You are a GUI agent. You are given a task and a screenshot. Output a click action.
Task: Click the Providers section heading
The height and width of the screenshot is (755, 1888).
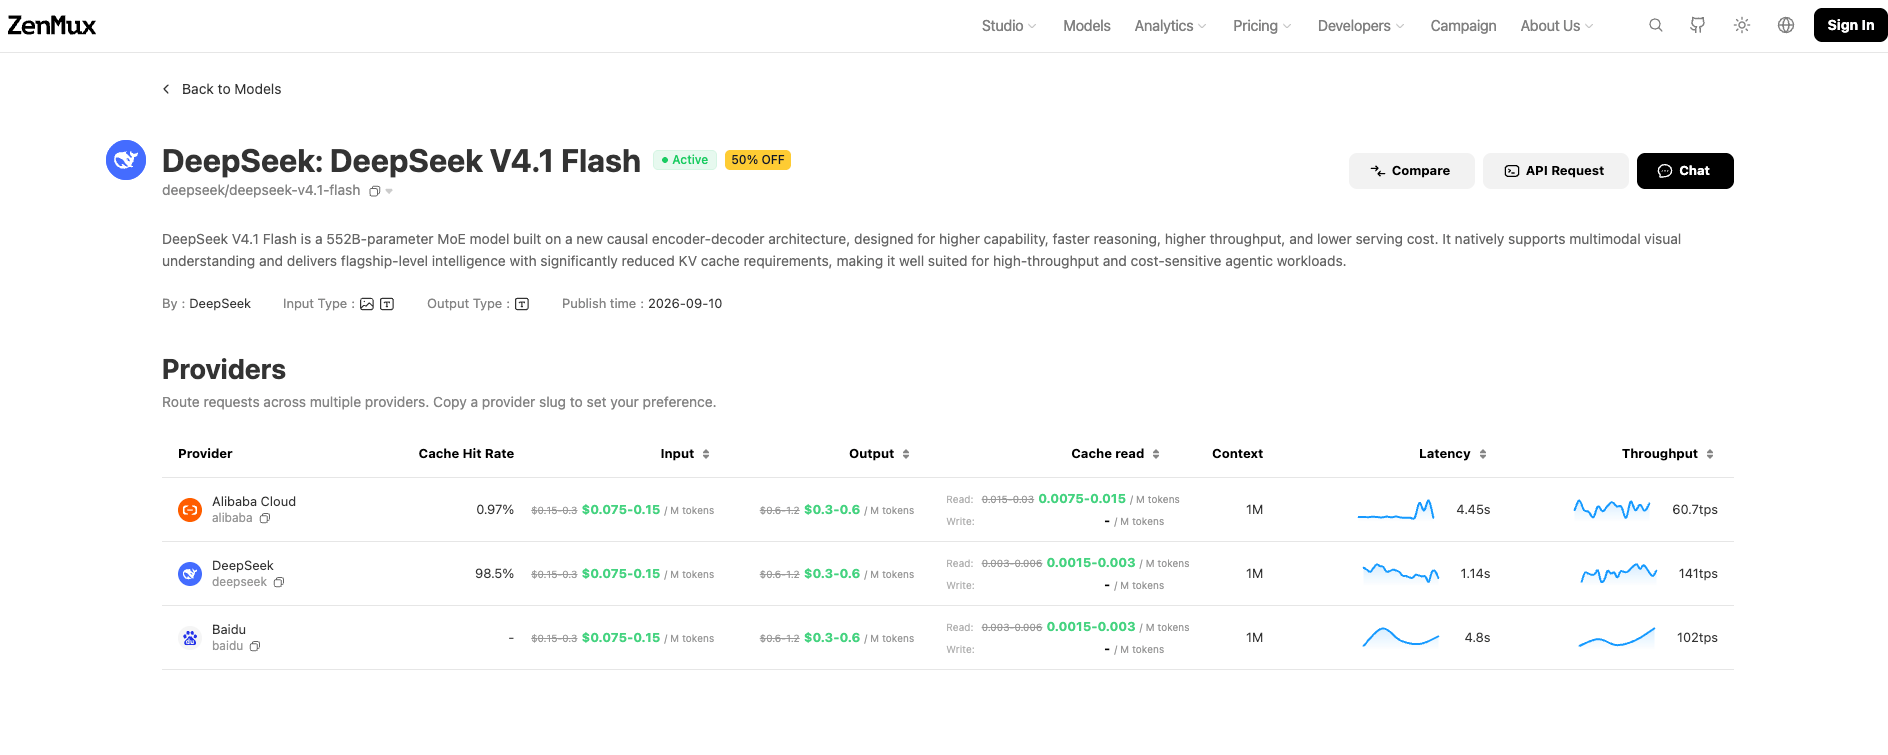coord(224,370)
